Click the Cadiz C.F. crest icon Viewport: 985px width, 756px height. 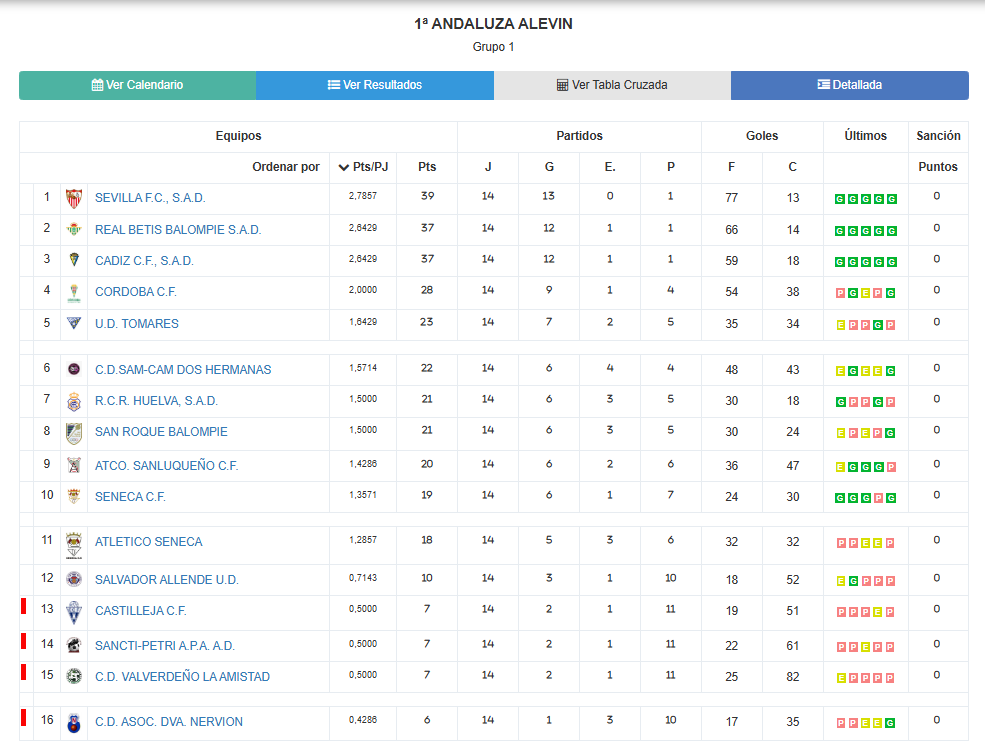(73, 260)
